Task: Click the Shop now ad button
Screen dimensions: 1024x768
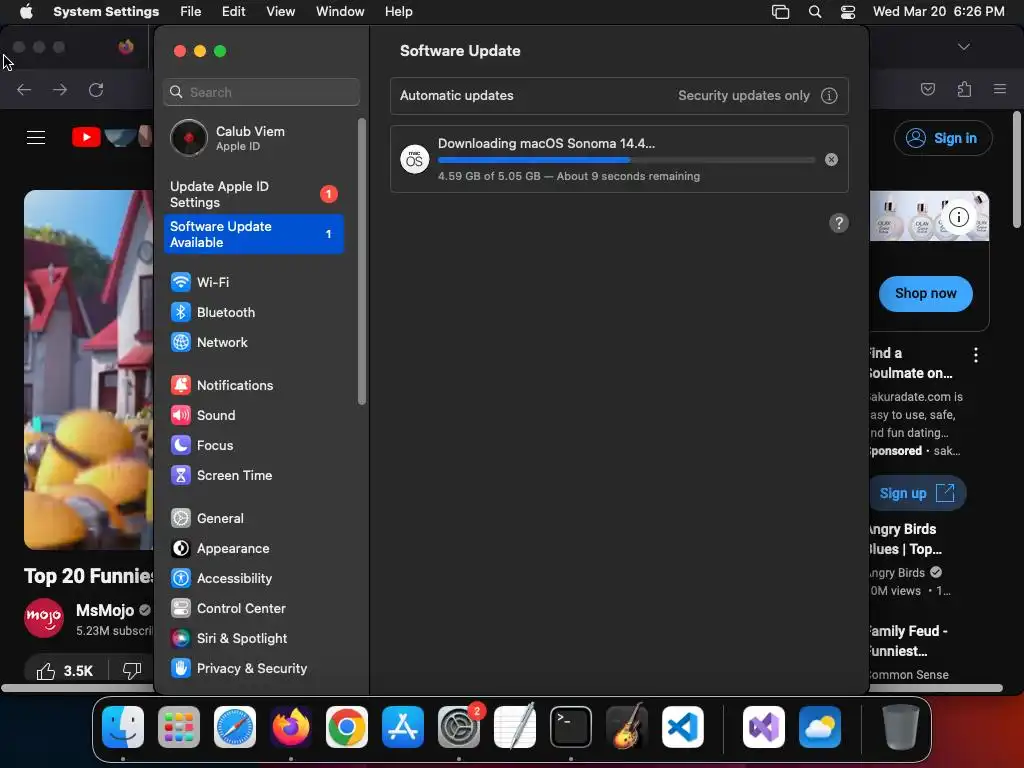Action: (x=925, y=294)
